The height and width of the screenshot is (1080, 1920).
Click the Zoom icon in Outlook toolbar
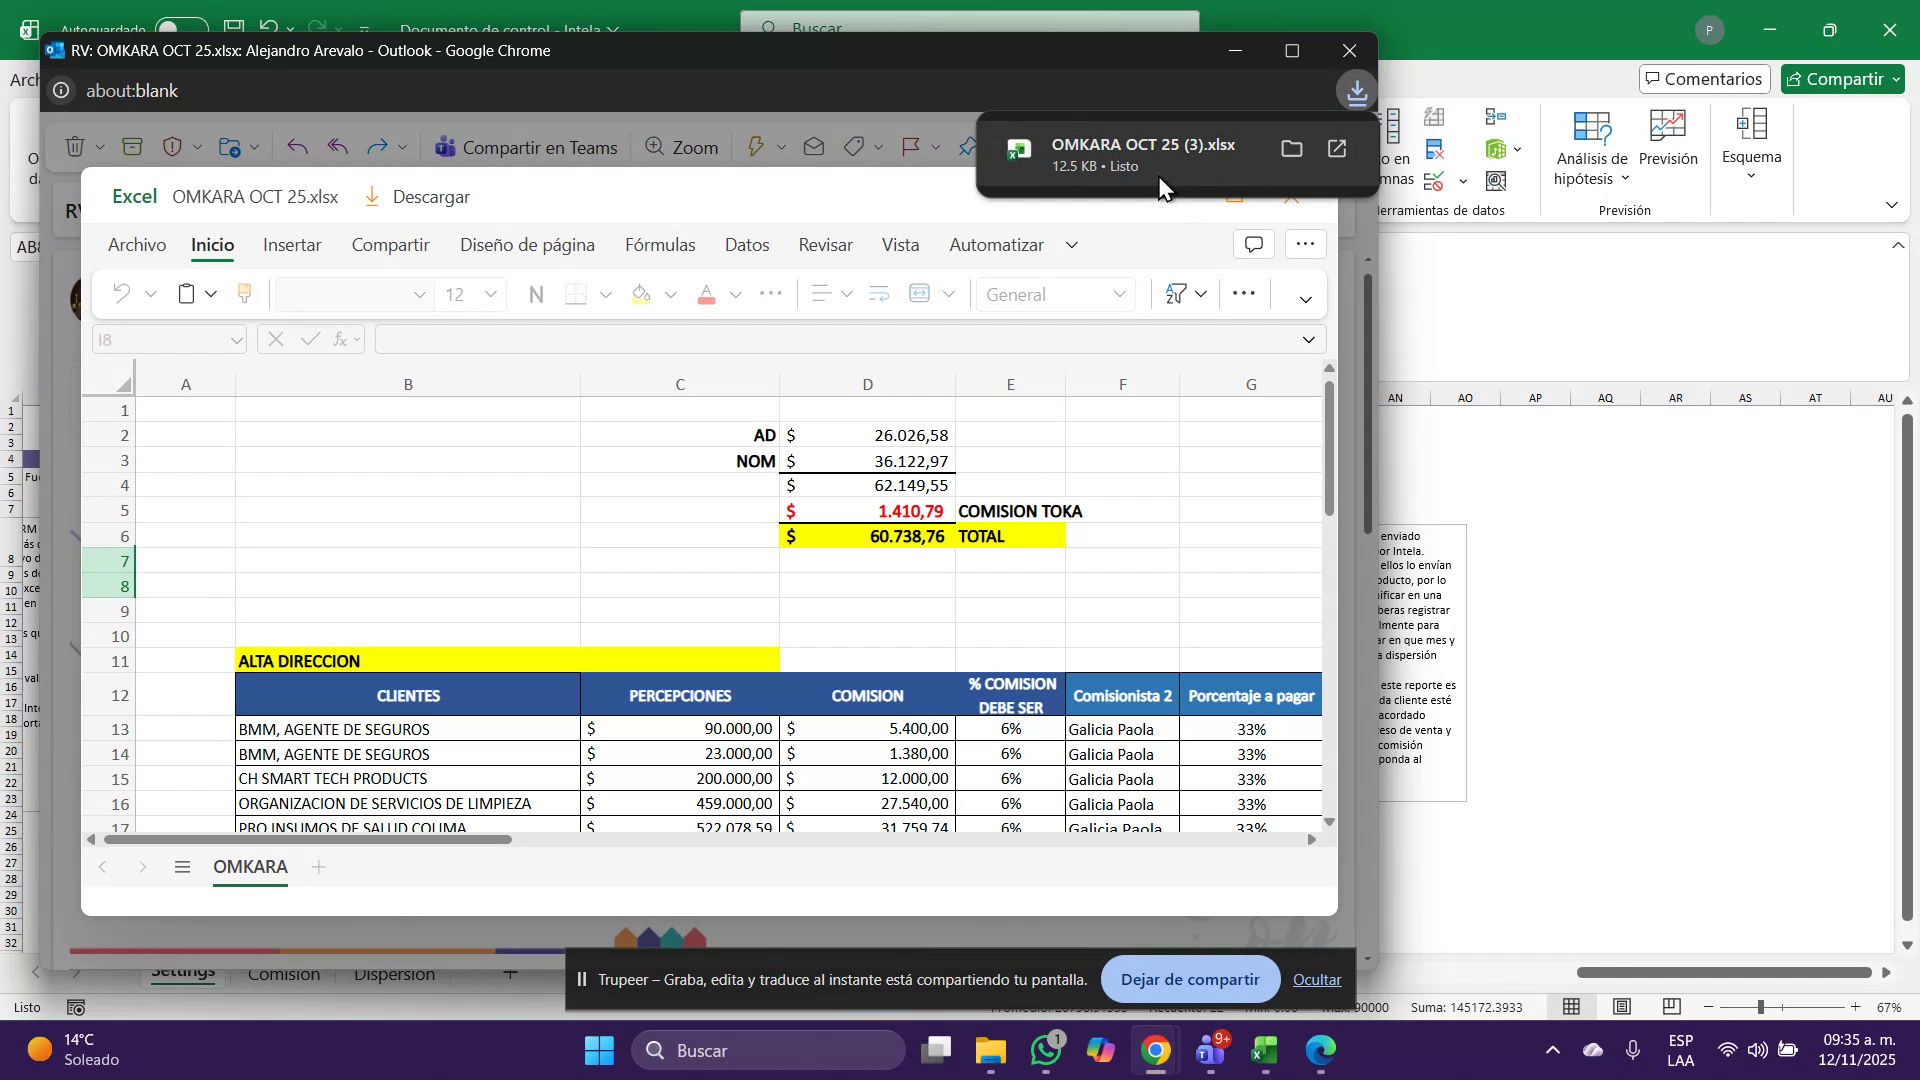tap(681, 147)
